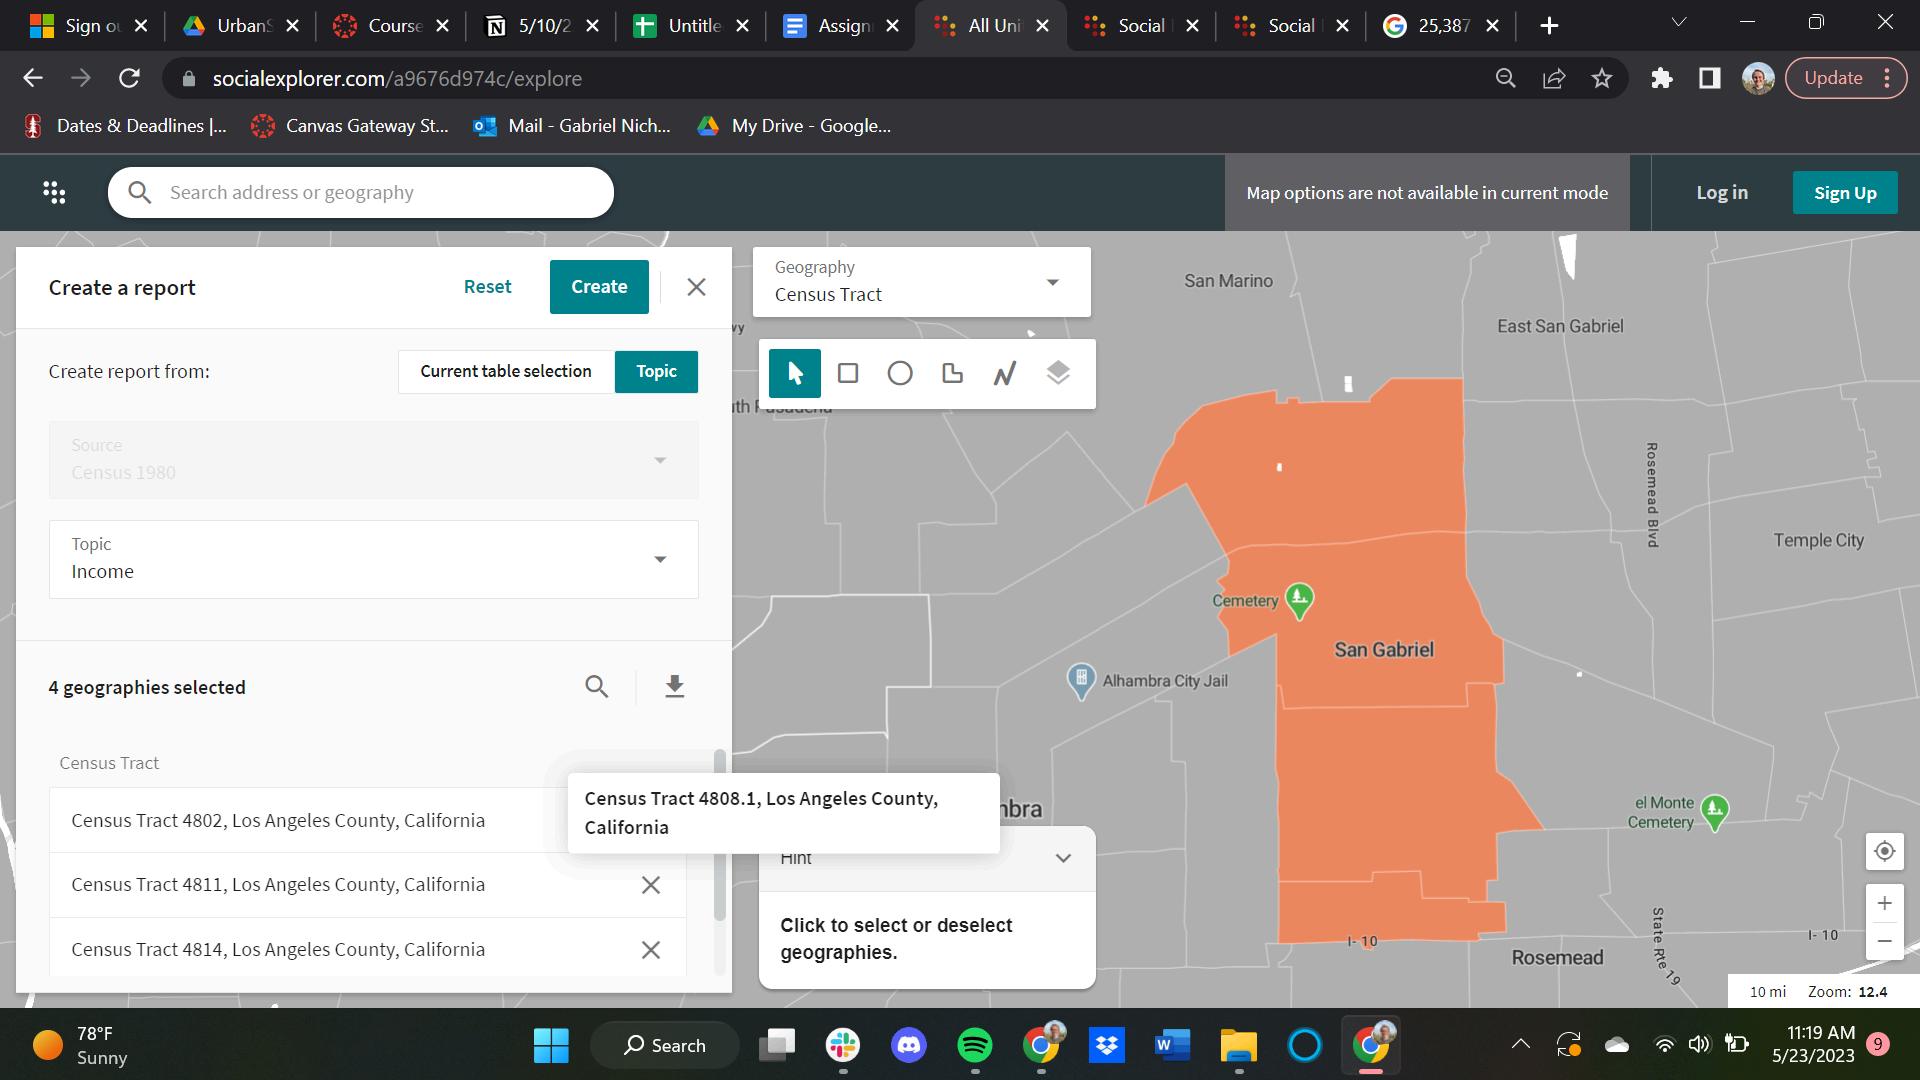Click the Create report button

pyautogui.click(x=599, y=287)
